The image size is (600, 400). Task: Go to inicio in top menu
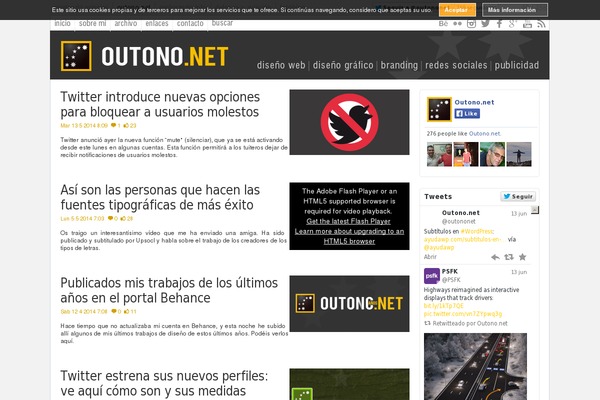62,23
